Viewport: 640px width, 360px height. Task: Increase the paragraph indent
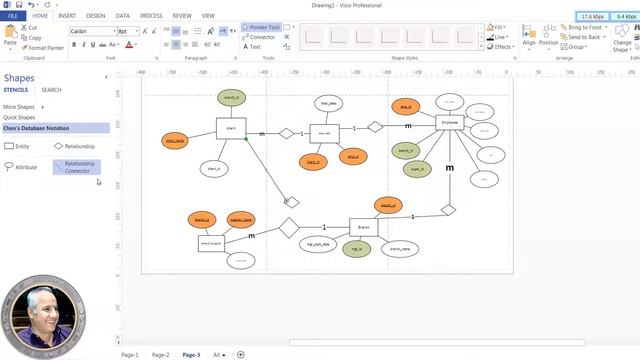pyautogui.click(x=216, y=44)
